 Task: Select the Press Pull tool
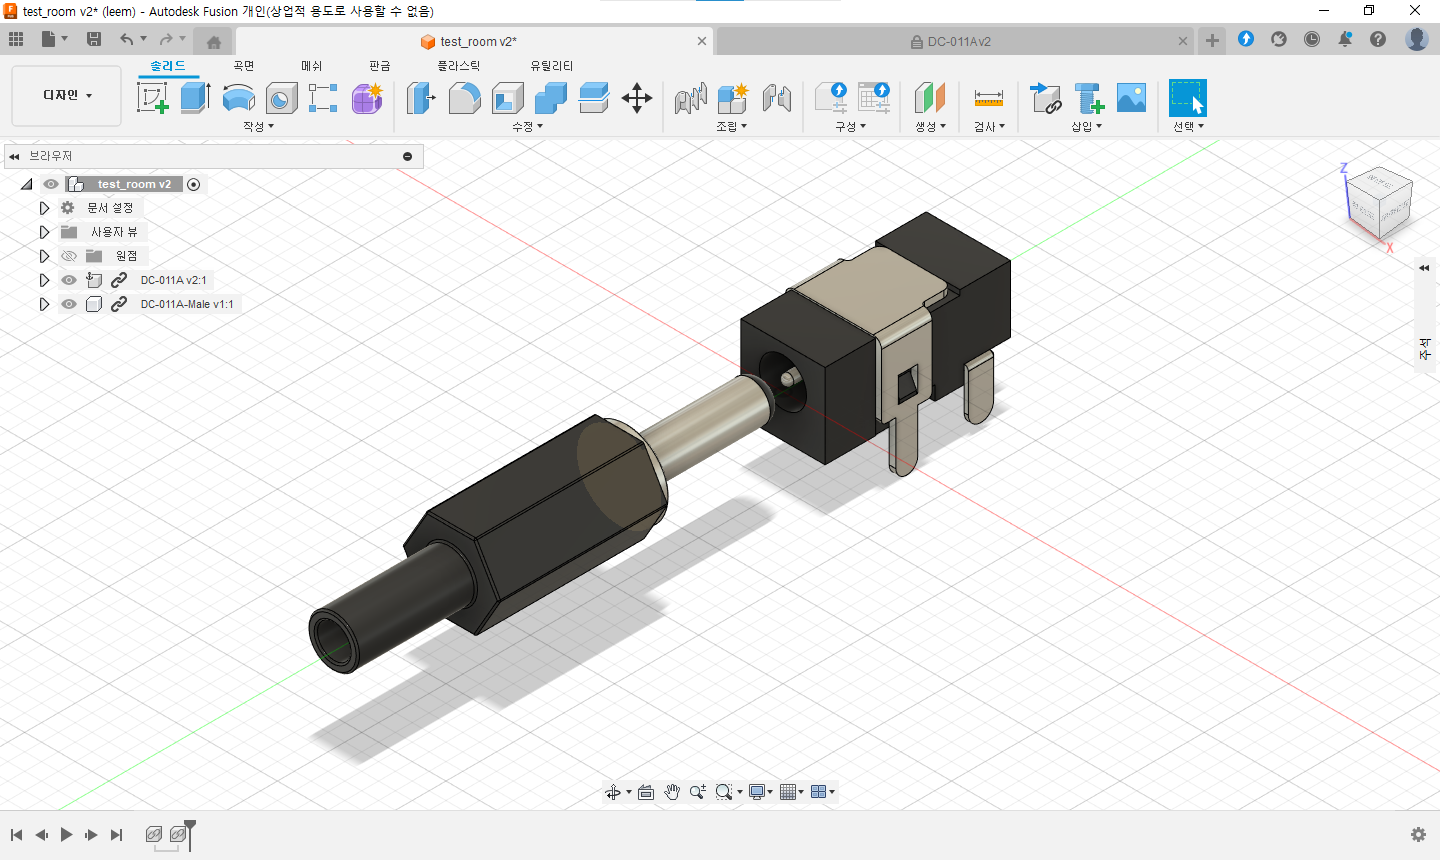tap(421, 98)
